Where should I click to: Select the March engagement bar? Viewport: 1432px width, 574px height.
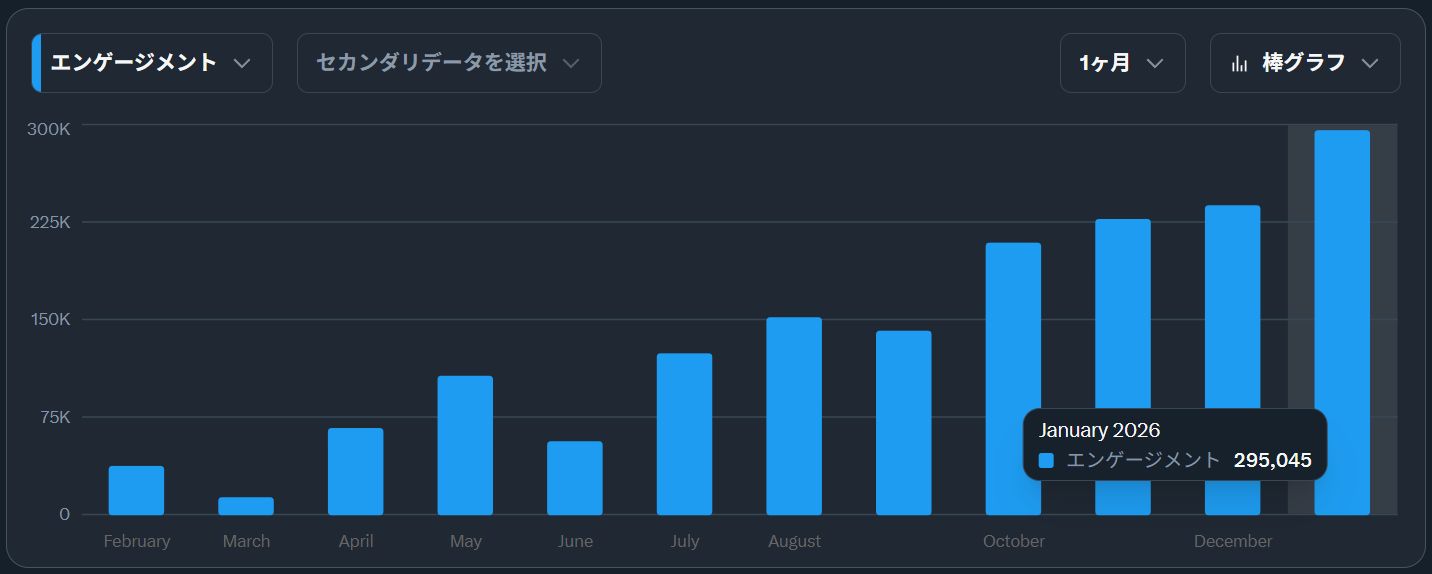coord(246,506)
